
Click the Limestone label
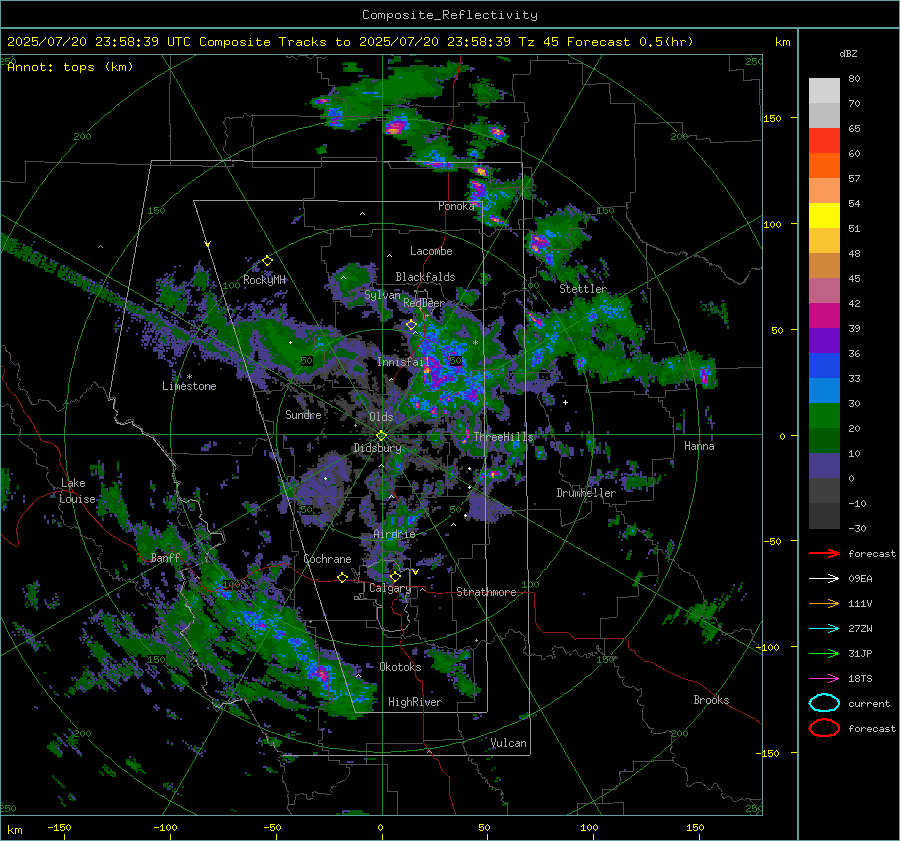[189, 386]
